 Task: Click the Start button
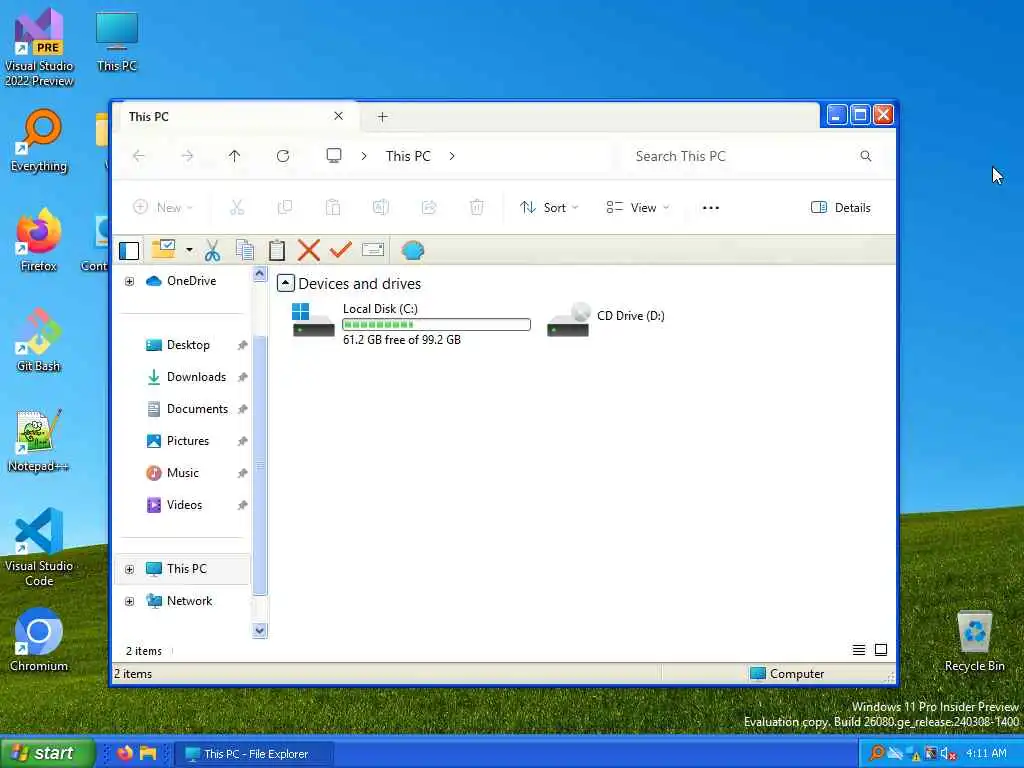(47, 753)
